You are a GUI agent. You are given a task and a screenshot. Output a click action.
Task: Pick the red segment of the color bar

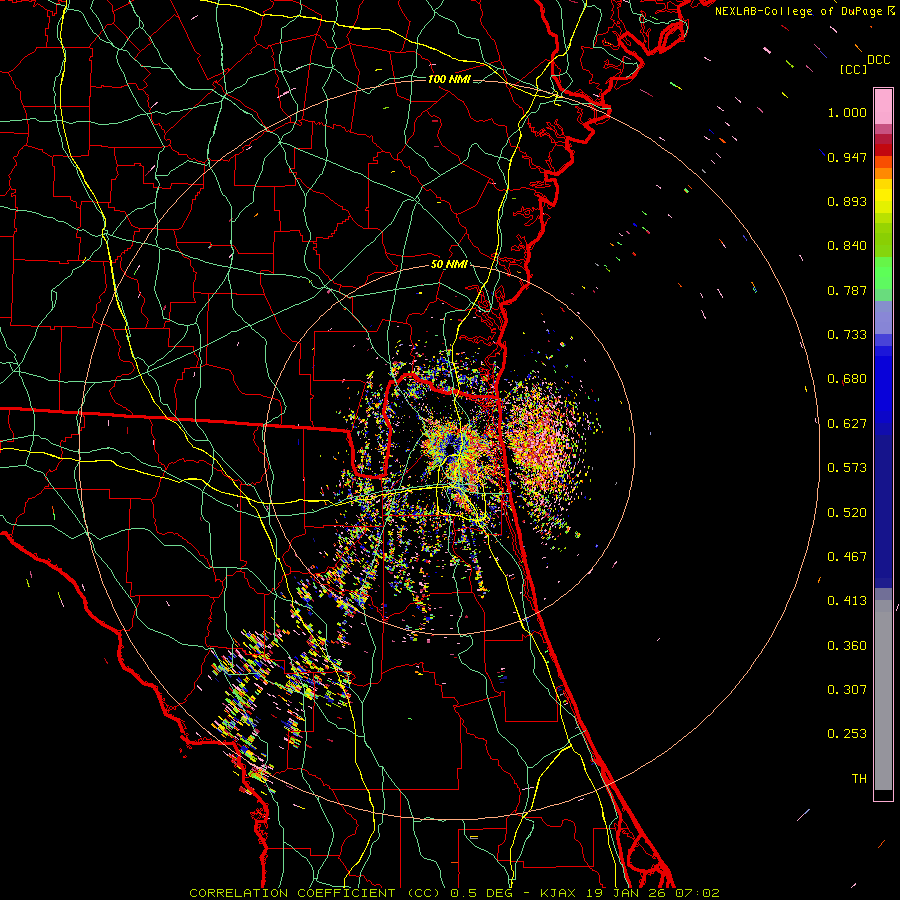(883, 149)
